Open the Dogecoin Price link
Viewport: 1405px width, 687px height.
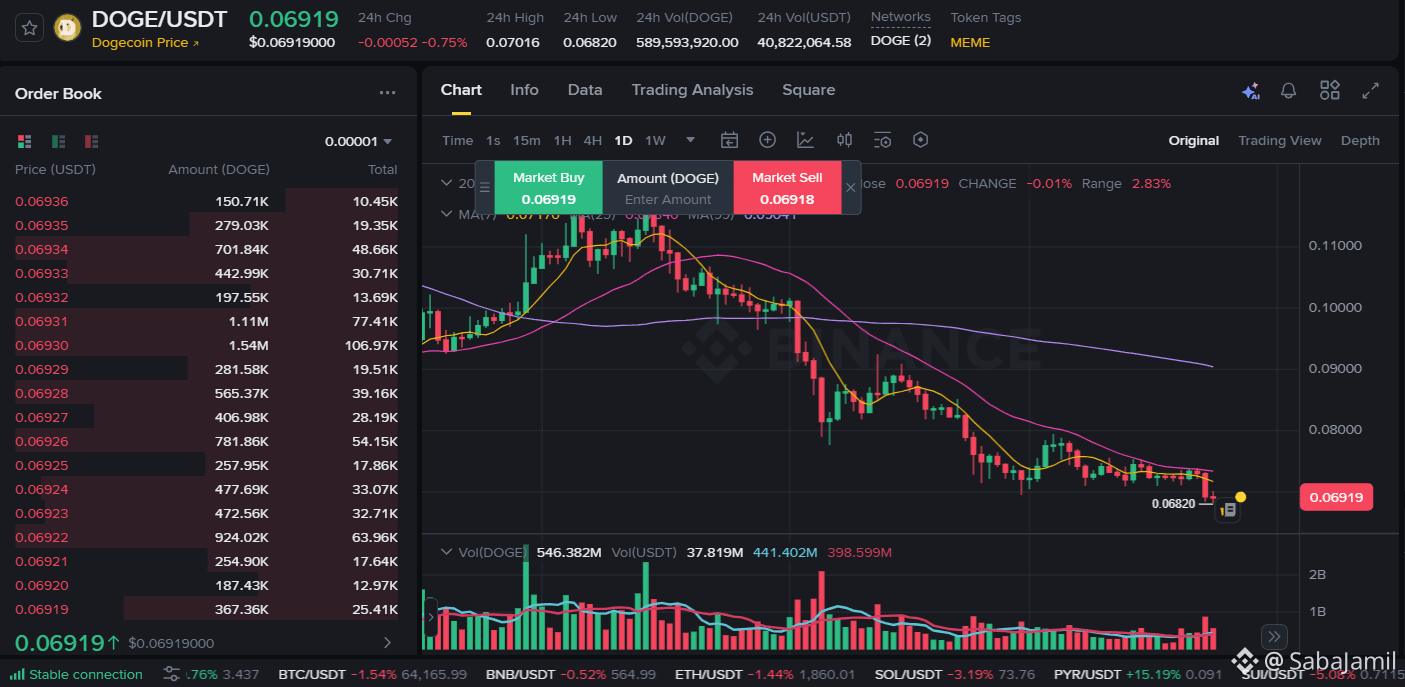tap(145, 43)
